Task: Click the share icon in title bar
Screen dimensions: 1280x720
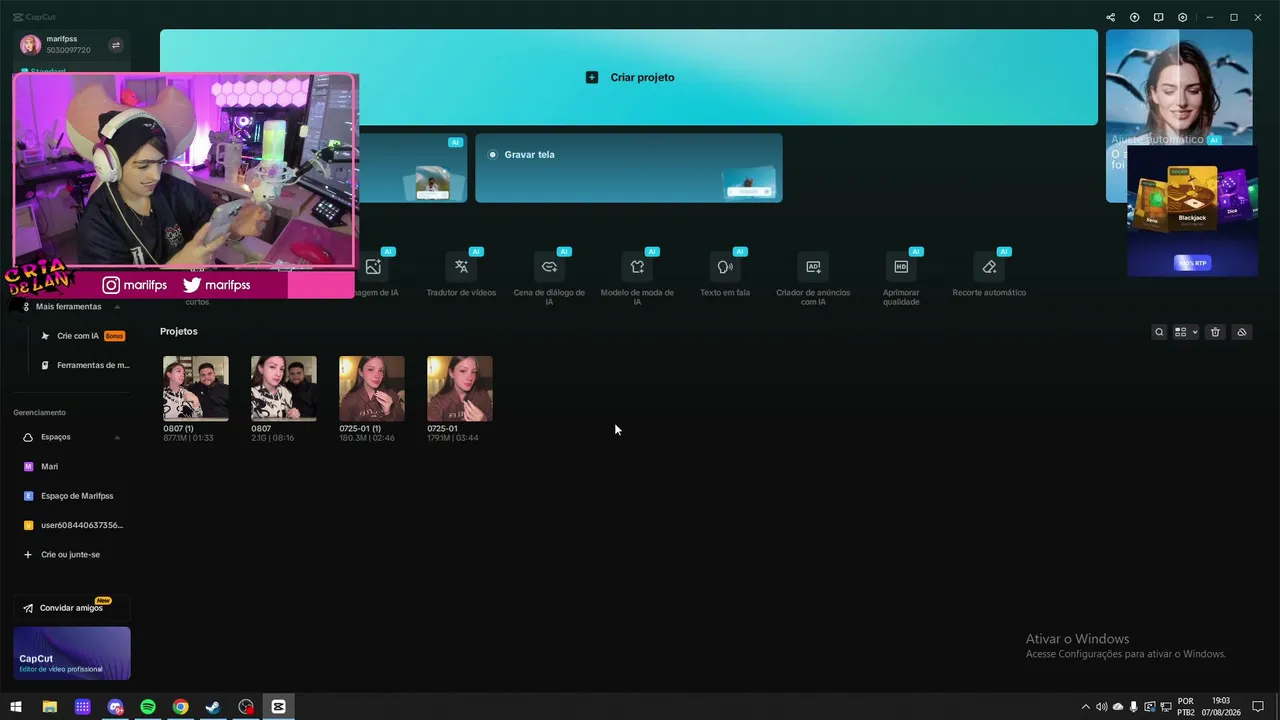Action: pyautogui.click(x=1110, y=17)
